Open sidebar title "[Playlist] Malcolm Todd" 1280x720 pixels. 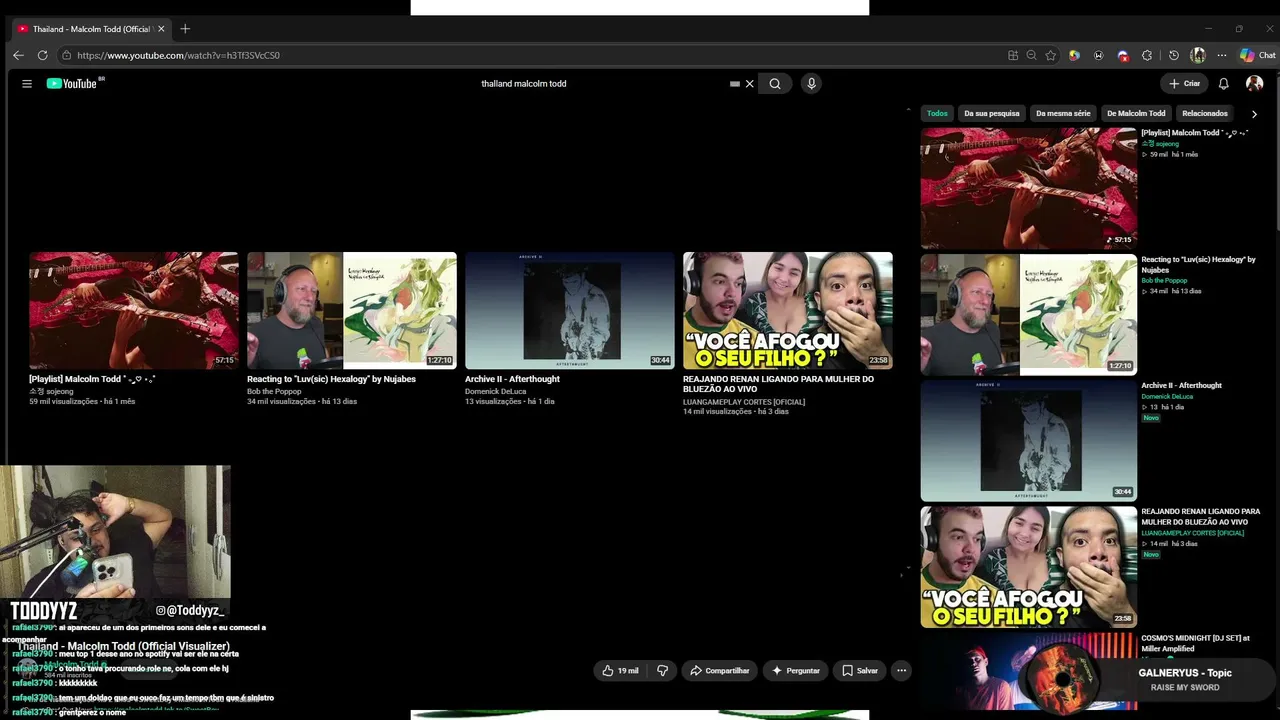(1195, 133)
